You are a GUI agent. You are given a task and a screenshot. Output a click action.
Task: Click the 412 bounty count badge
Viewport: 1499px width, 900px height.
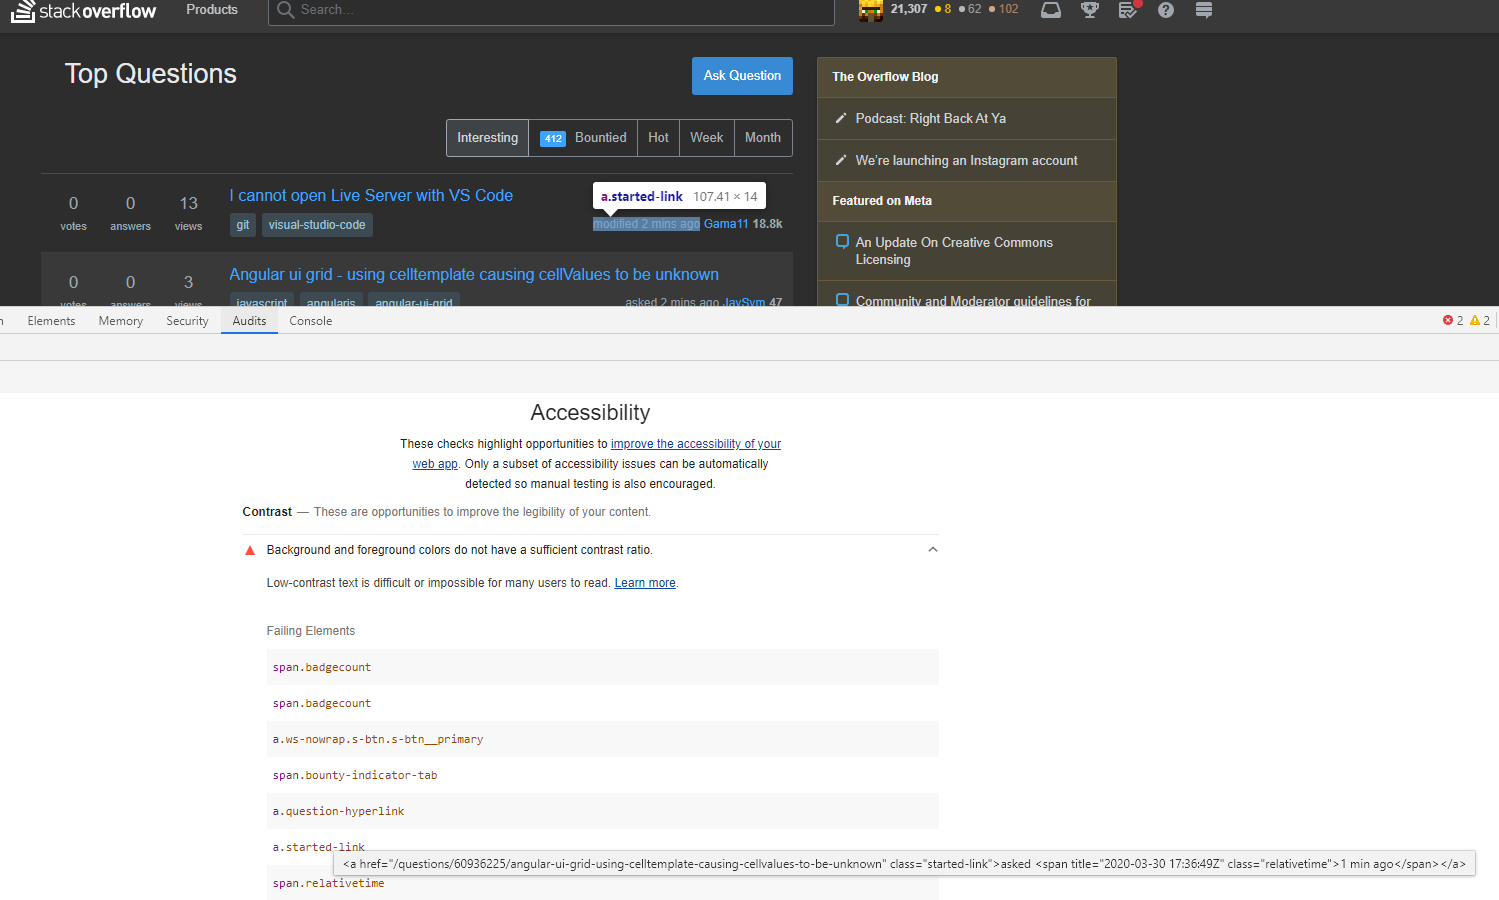[x=553, y=139]
